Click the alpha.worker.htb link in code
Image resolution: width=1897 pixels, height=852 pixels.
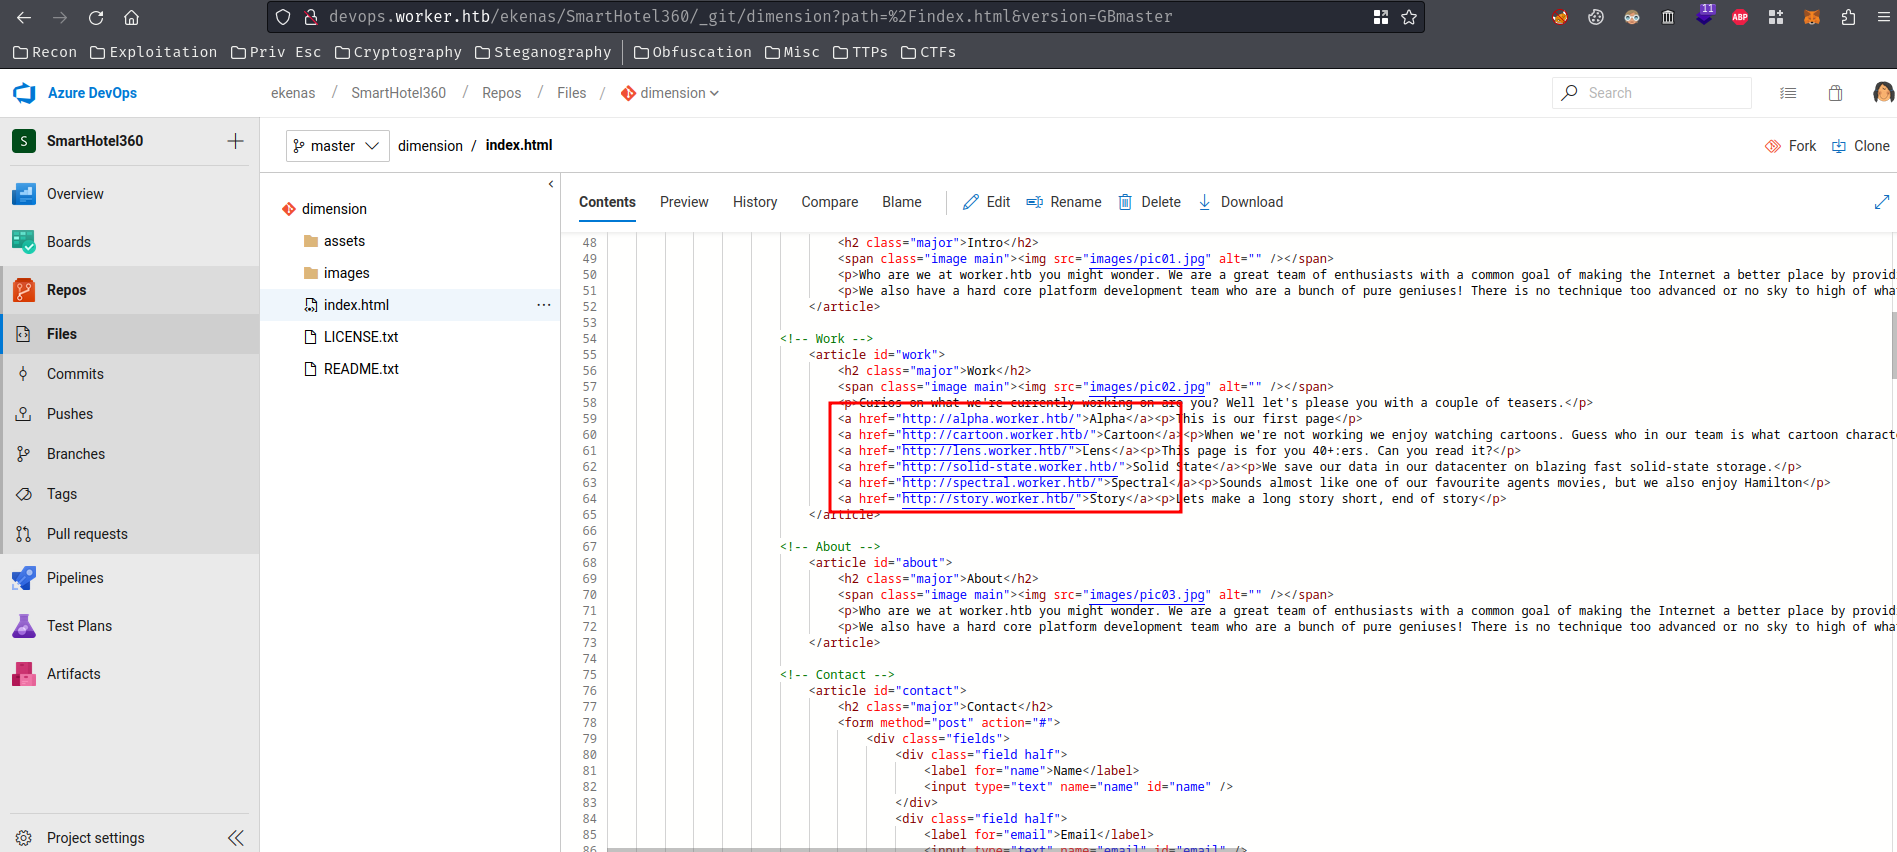tap(988, 419)
